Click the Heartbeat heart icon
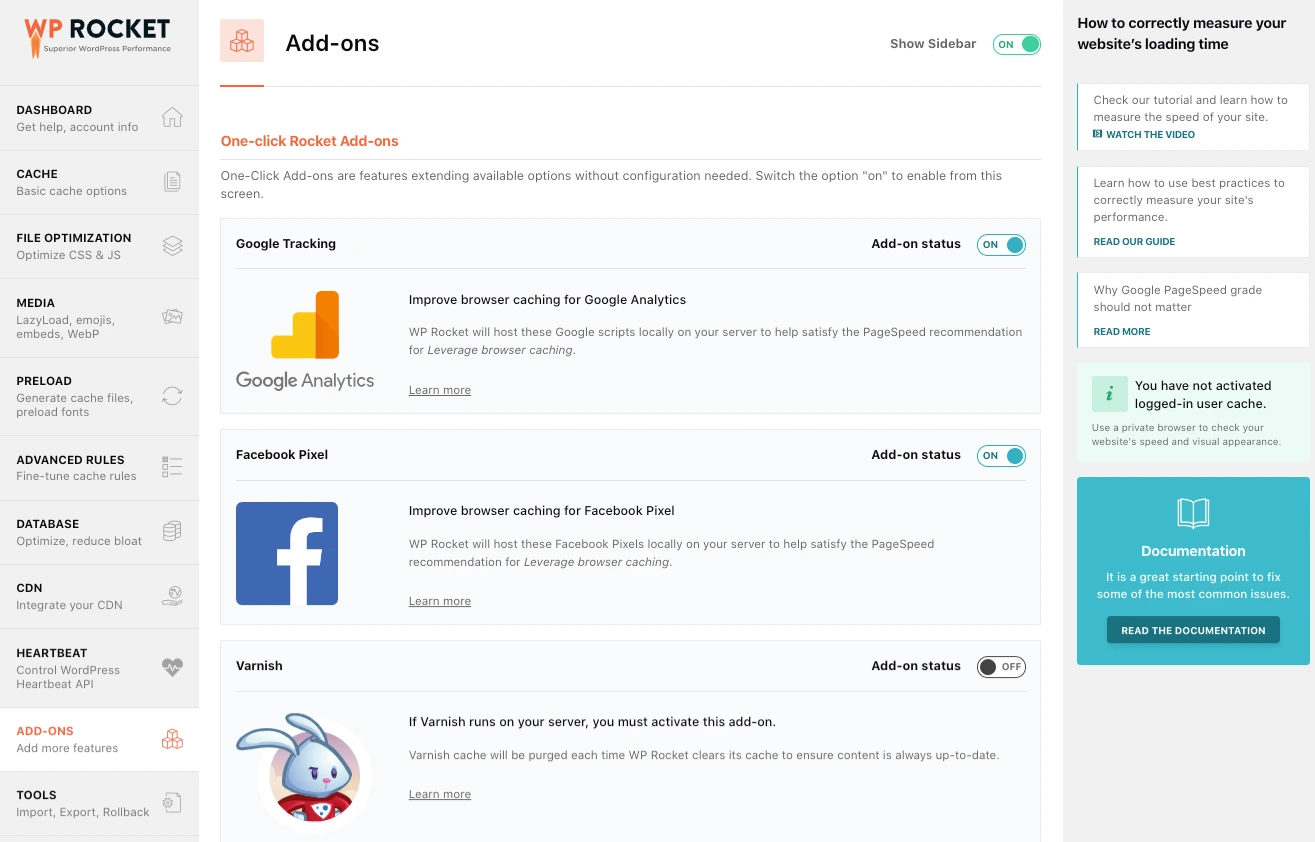The height and width of the screenshot is (842, 1315). coord(172,668)
